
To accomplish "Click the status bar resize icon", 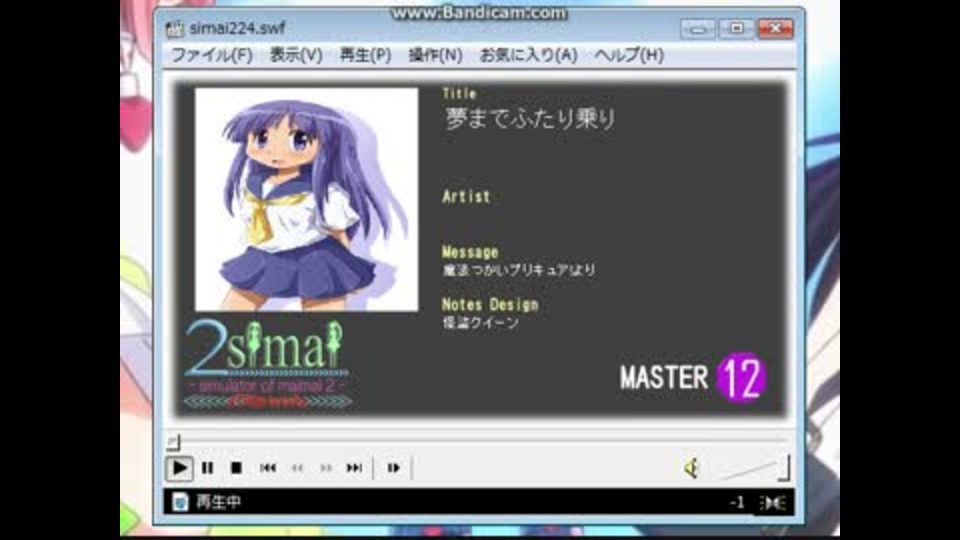I will [x=773, y=503].
